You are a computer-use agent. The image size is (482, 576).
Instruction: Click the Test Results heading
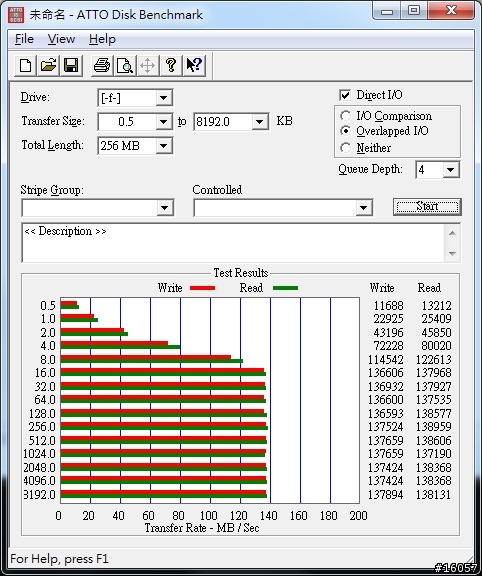coord(241,273)
